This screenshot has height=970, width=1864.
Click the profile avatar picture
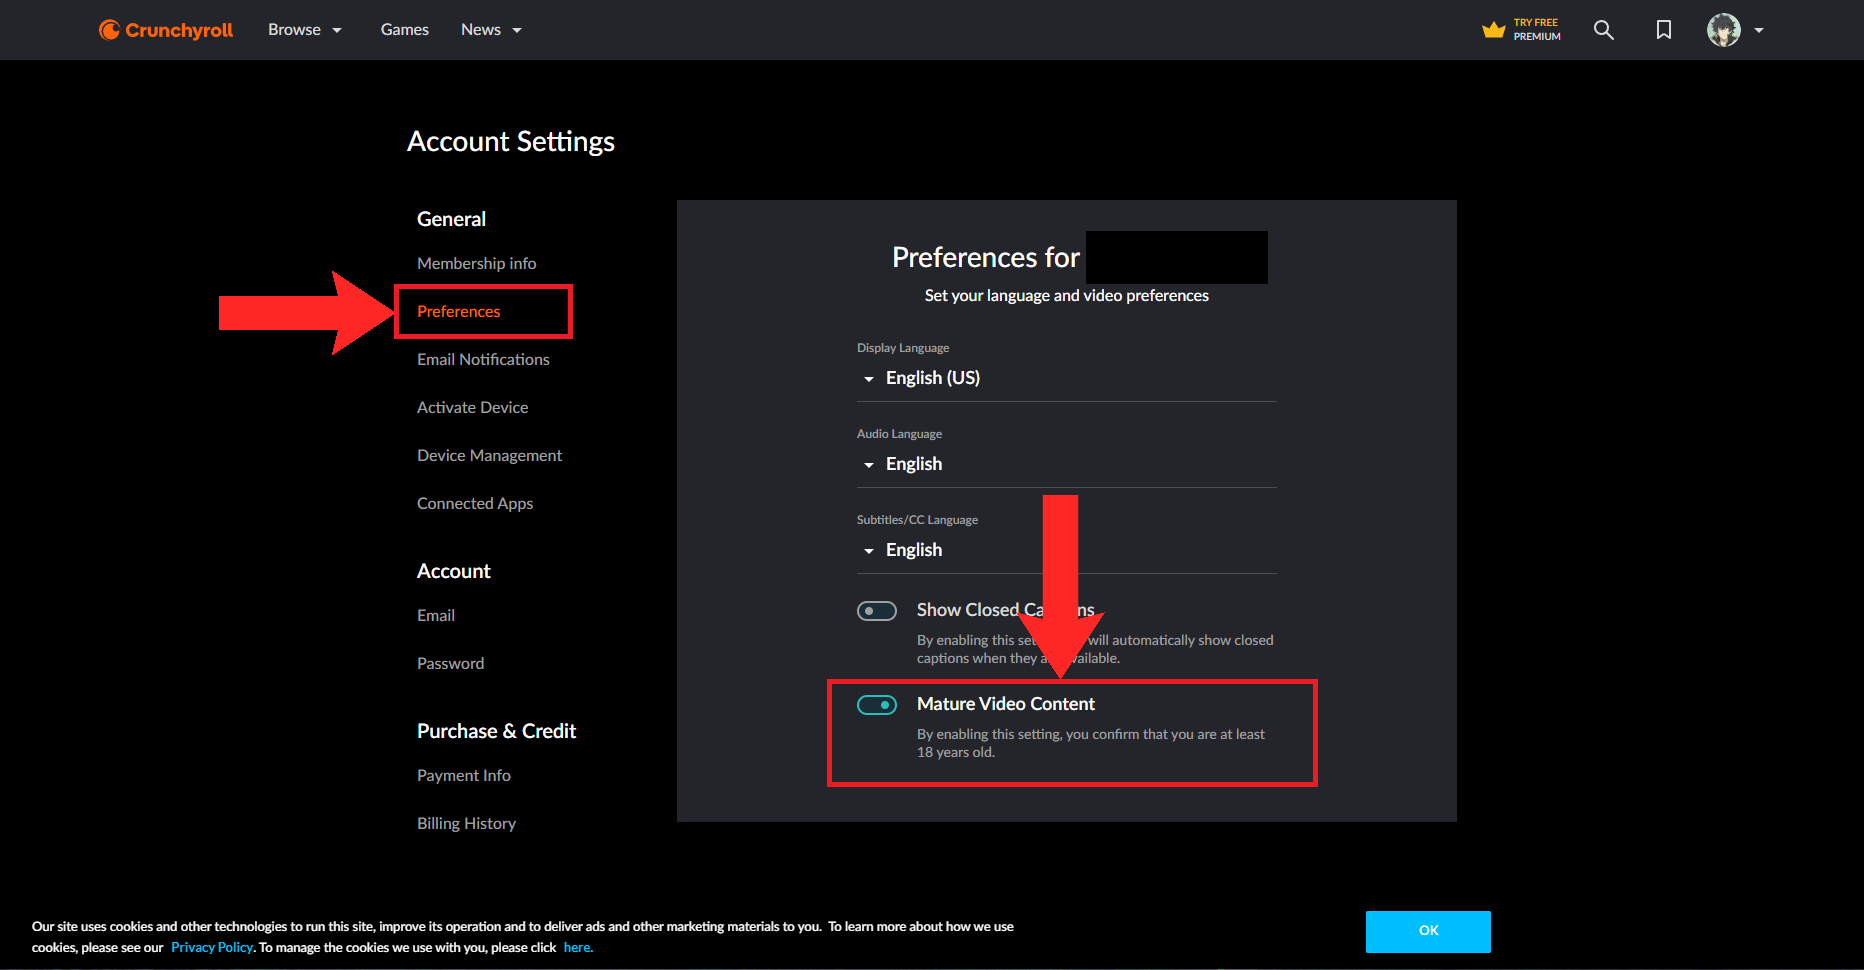click(x=1723, y=30)
